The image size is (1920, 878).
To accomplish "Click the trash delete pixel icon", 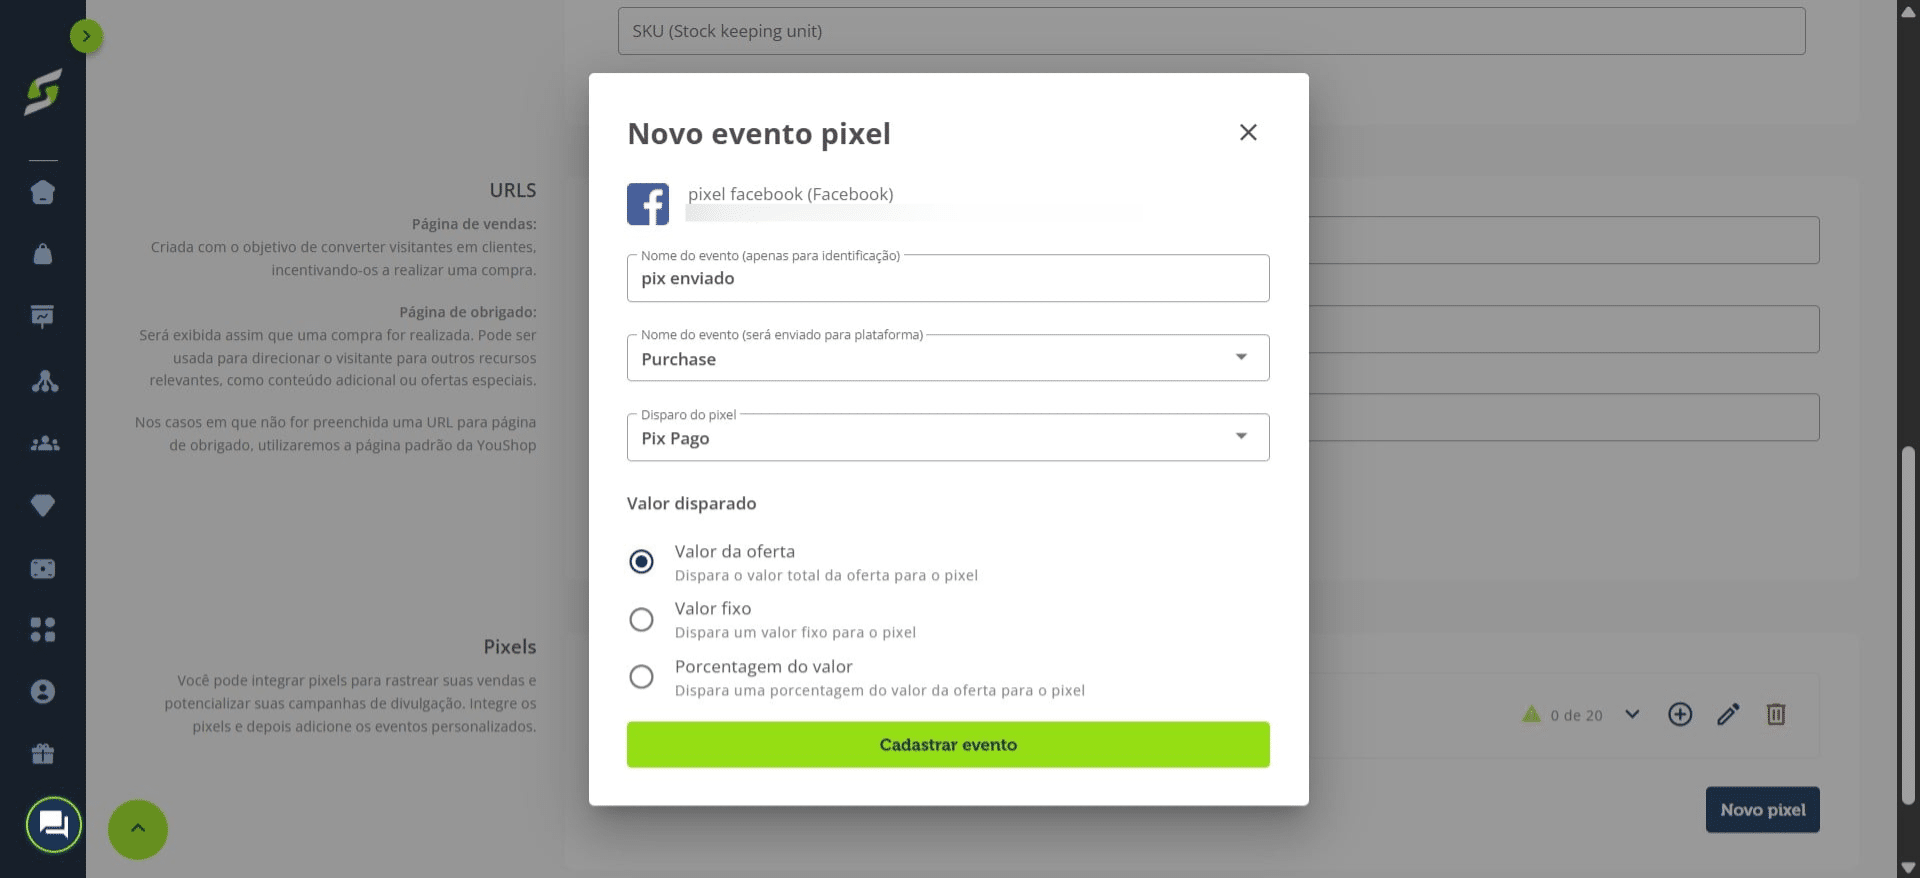I will coord(1776,714).
